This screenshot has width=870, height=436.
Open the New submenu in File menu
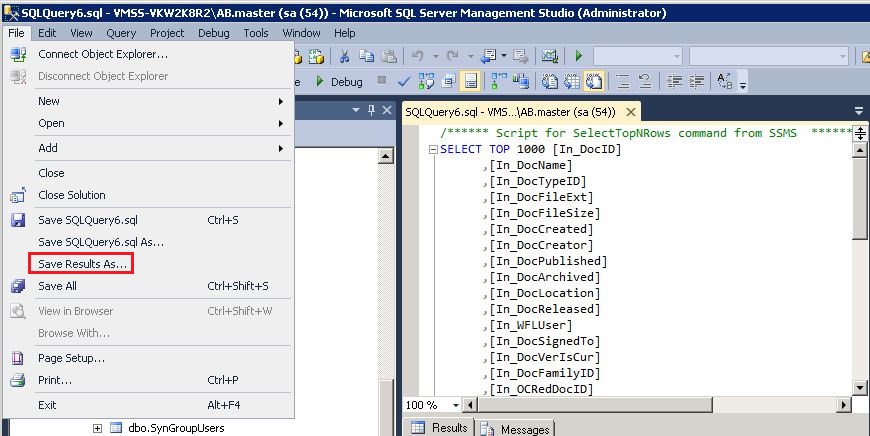(149, 101)
